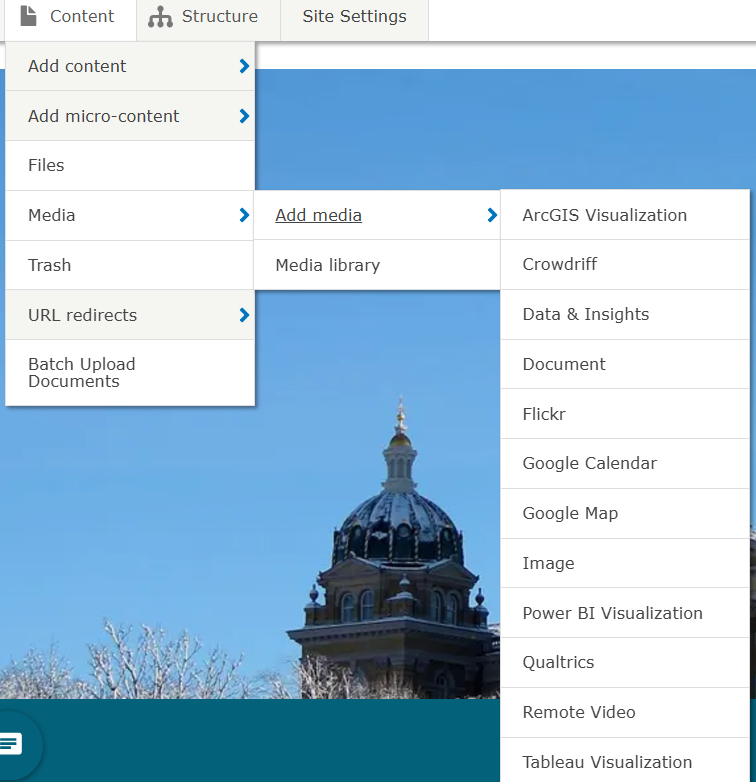Open the Site Settings tab

pyautogui.click(x=354, y=17)
